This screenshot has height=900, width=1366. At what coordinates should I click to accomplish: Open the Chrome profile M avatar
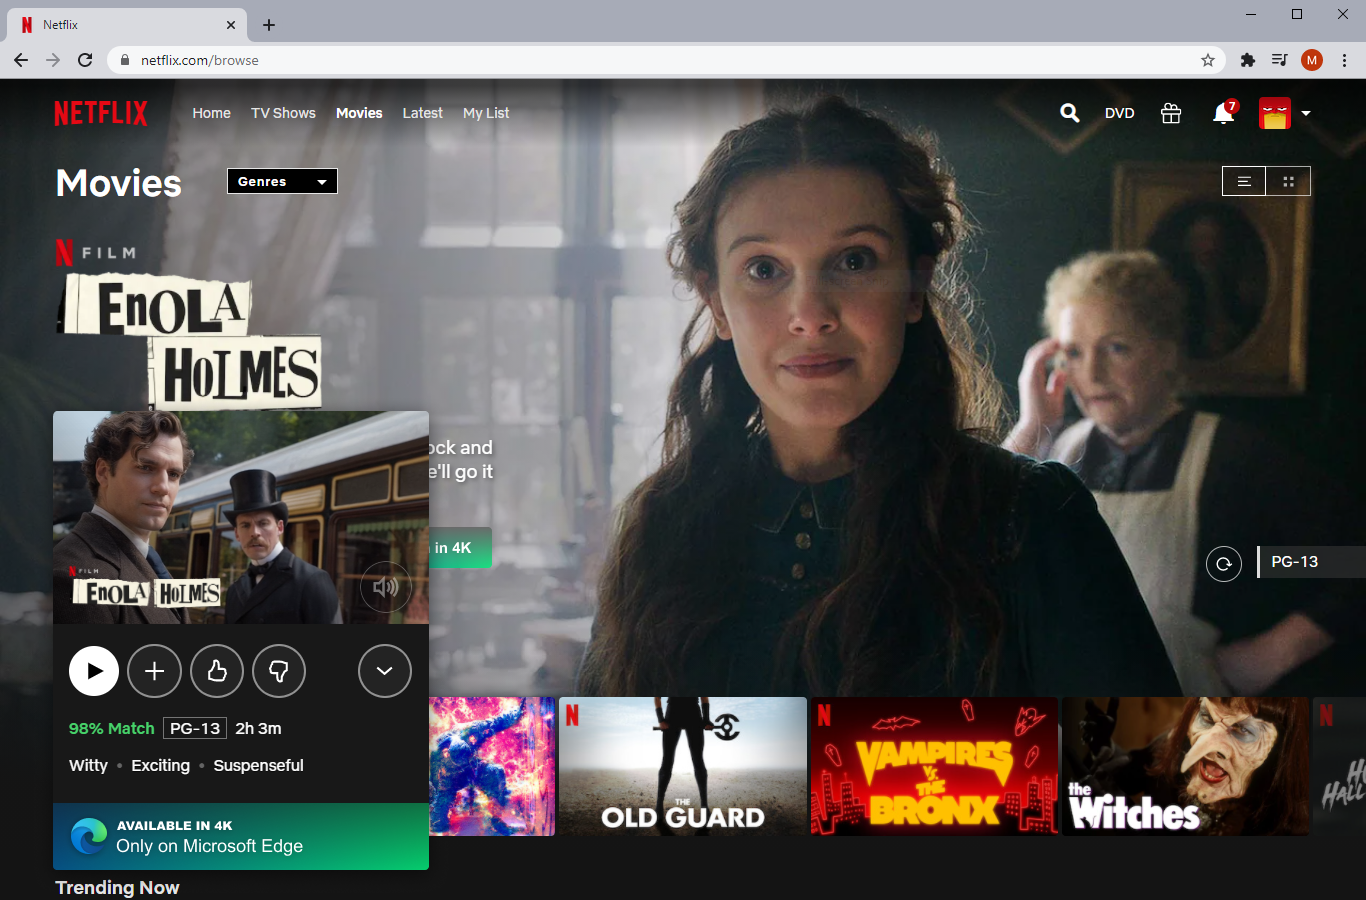point(1312,60)
